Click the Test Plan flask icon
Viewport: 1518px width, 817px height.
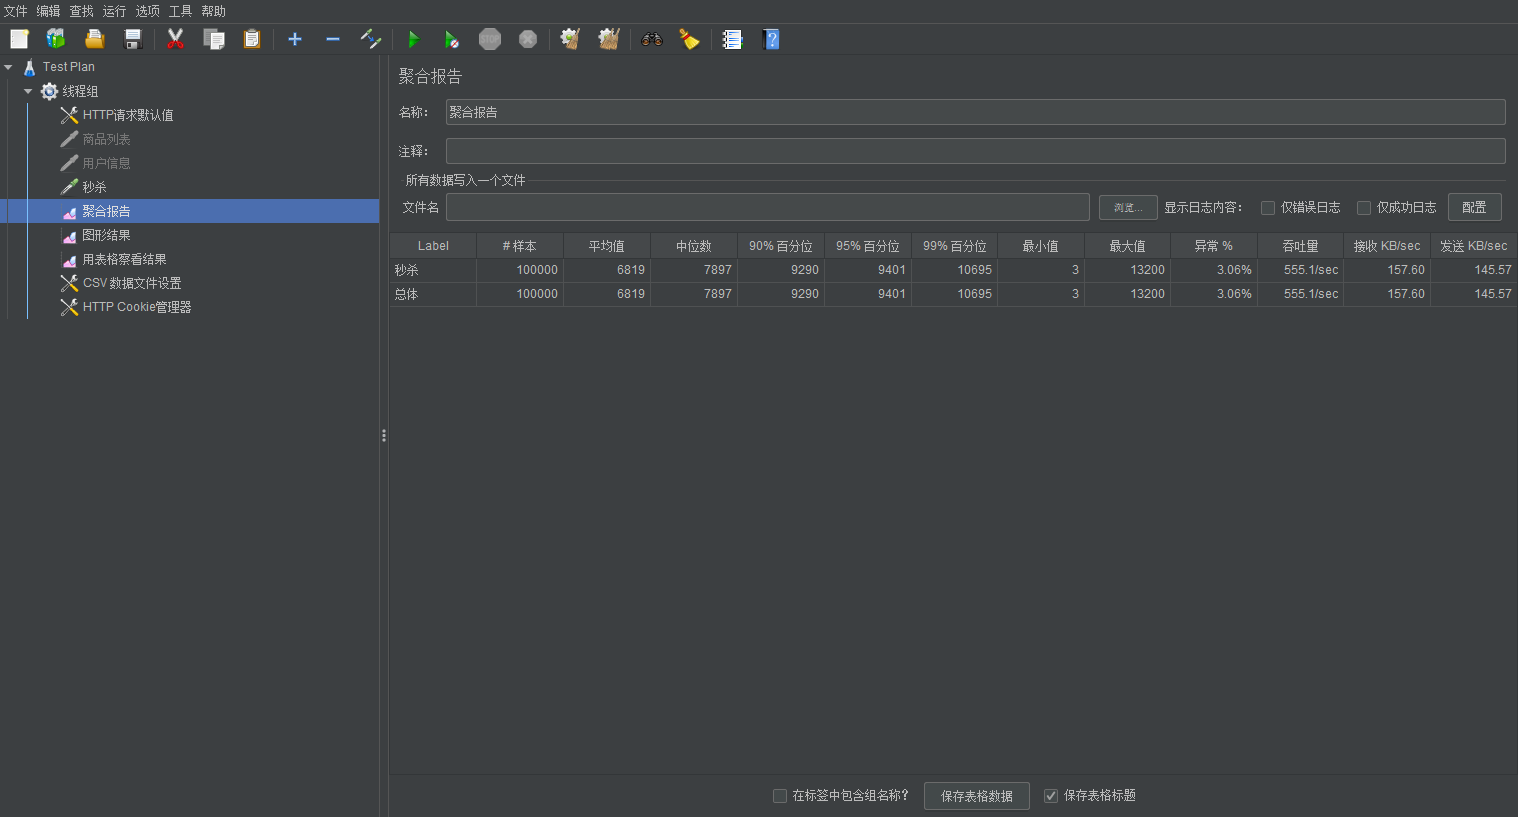pyautogui.click(x=30, y=67)
